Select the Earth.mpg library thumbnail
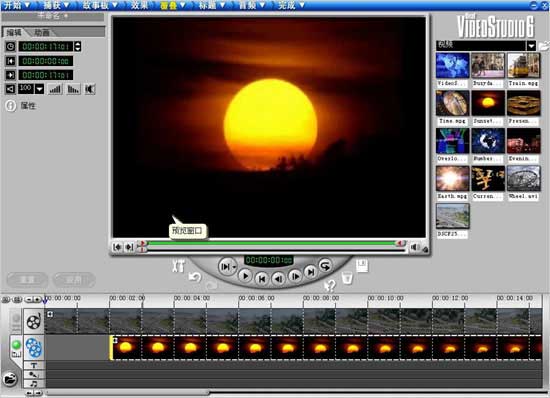The height and width of the screenshot is (398, 550). [452, 178]
